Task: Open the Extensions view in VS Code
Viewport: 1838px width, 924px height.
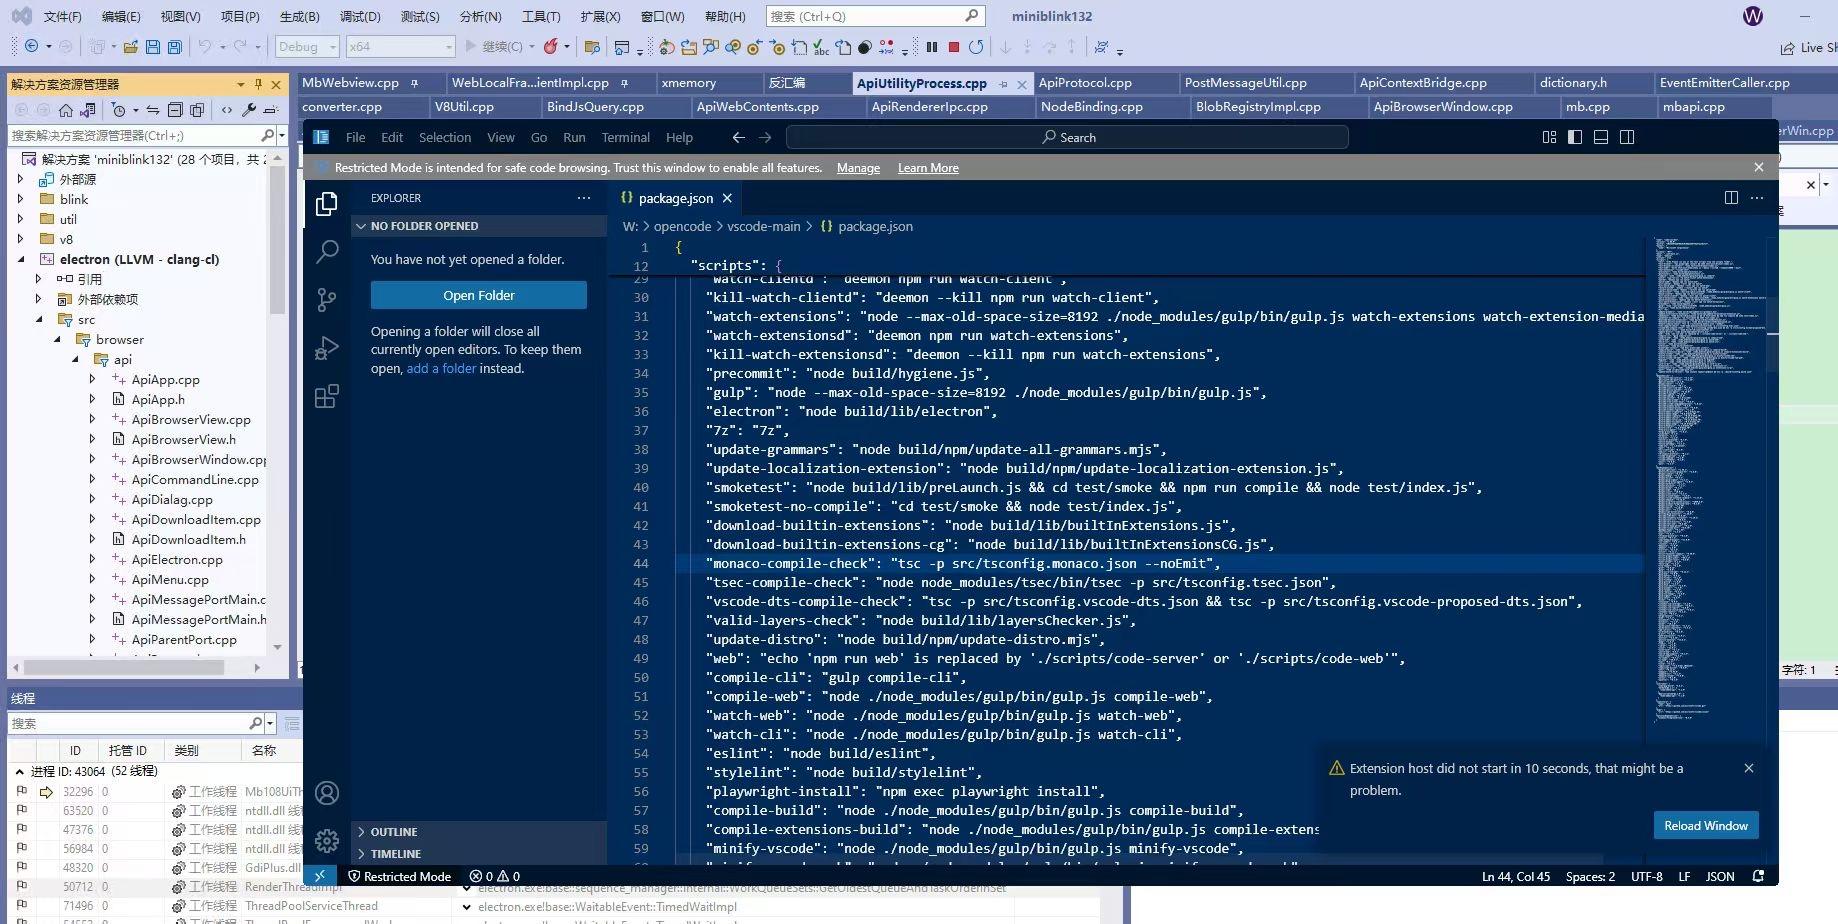Action: pyautogui.click(x=327, y=397)
